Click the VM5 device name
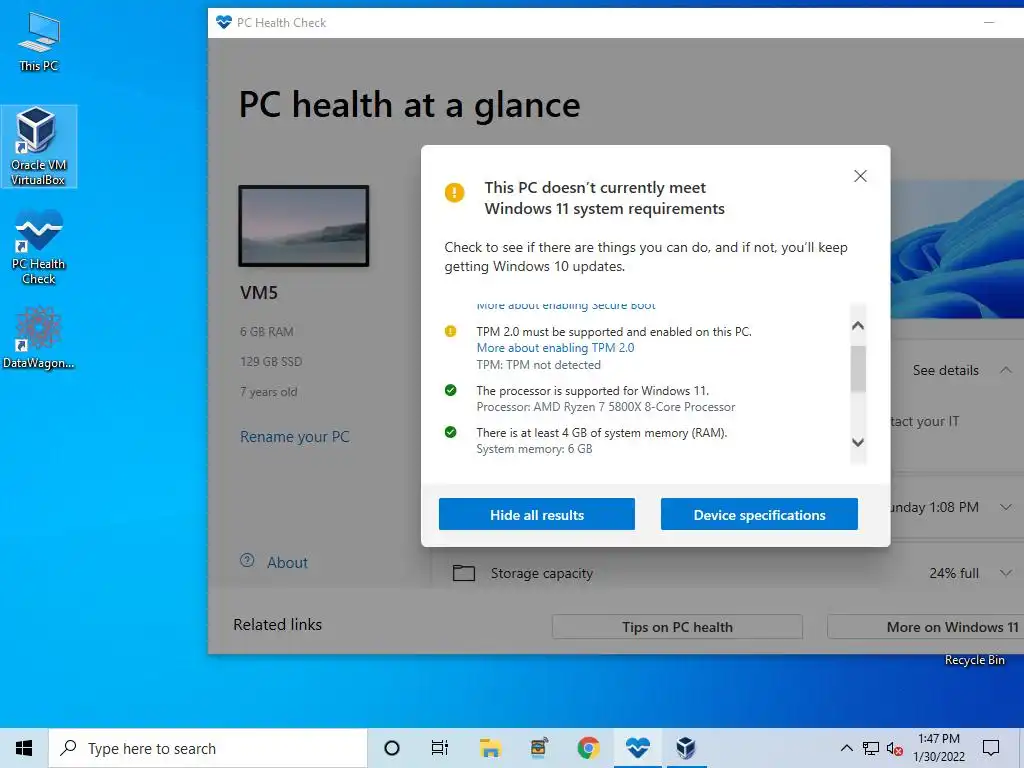 tap(259, 293)
